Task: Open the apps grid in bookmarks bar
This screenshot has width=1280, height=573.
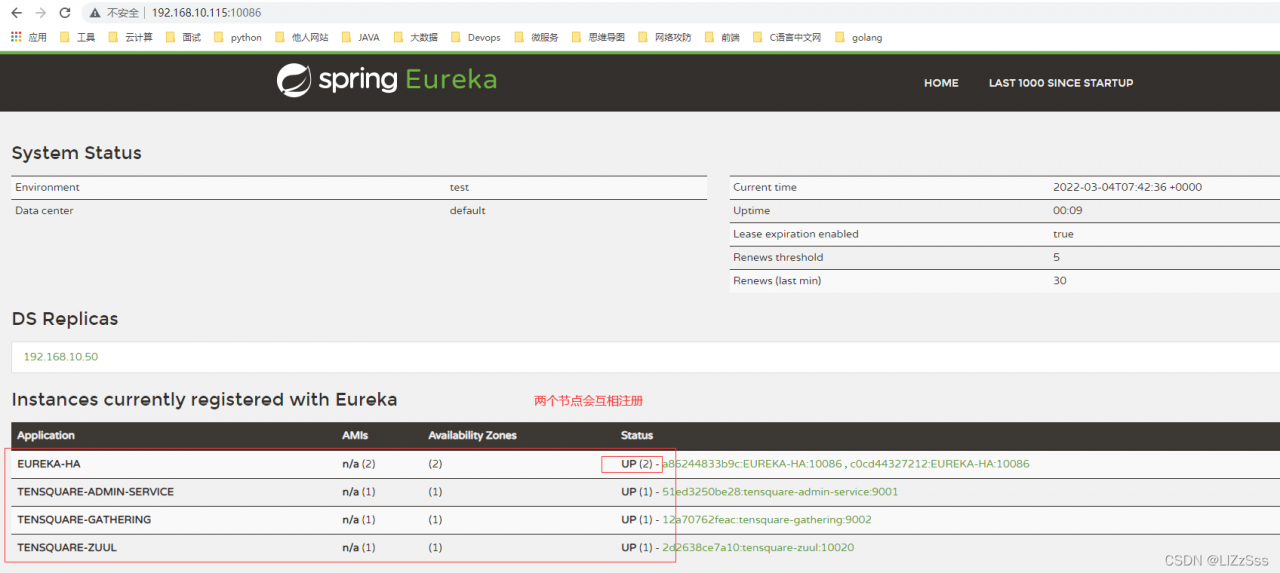Action: pos(28,37)
